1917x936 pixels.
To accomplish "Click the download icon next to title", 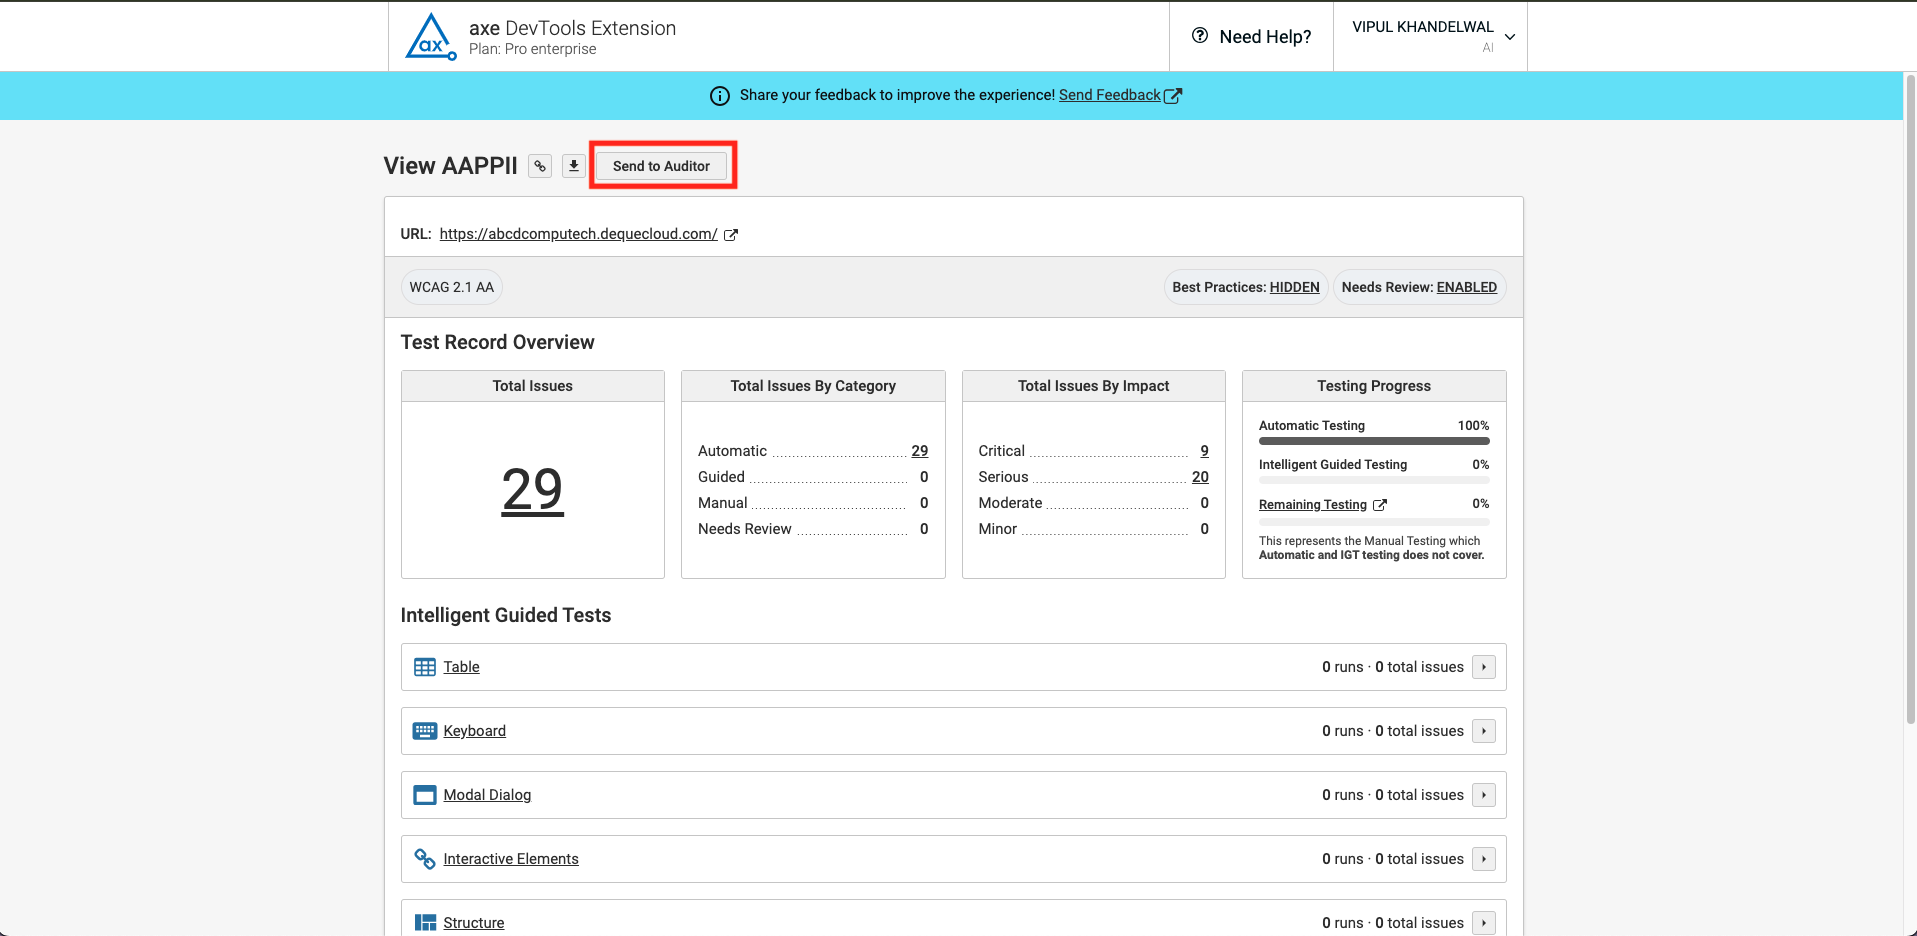I will (573, 166).
